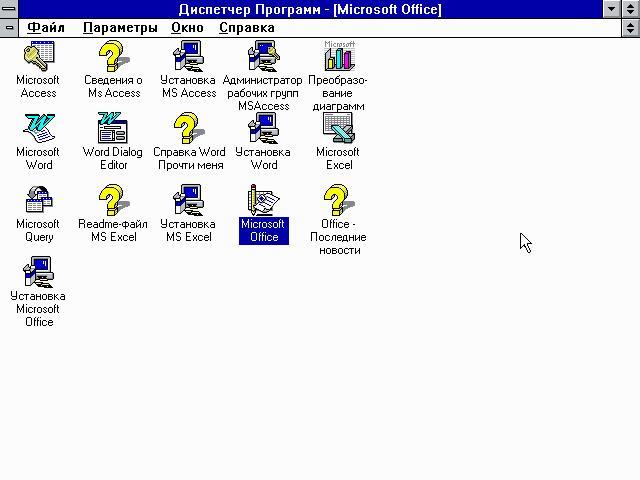
Task: Open the Справка Word Прочти меня icon
Action: [189, 128]
